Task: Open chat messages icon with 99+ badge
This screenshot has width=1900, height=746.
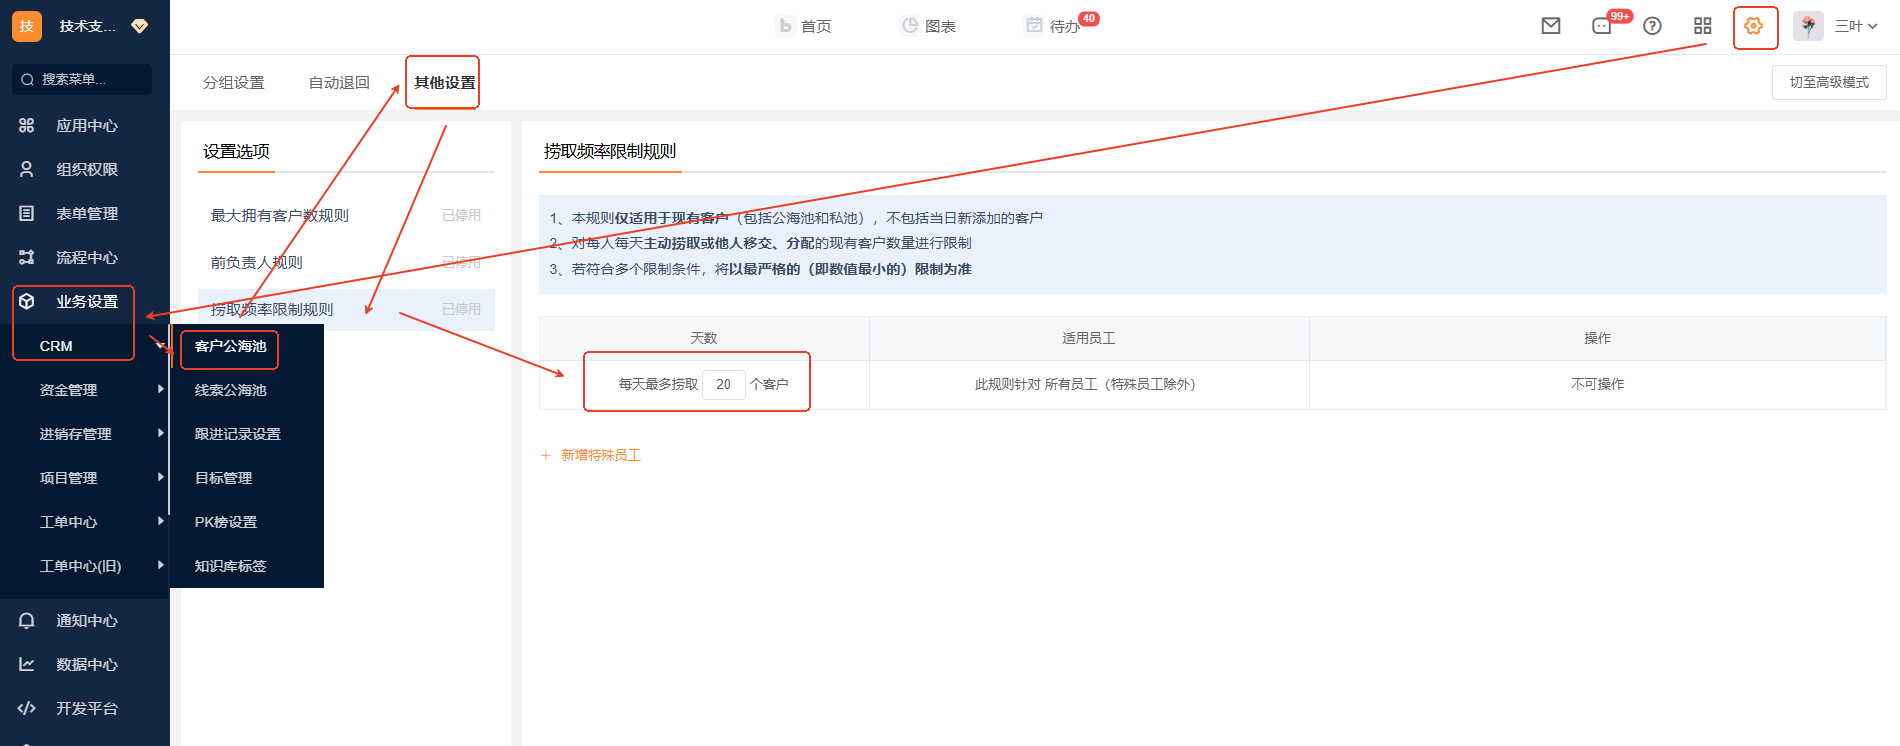Action: point(1602,26)
